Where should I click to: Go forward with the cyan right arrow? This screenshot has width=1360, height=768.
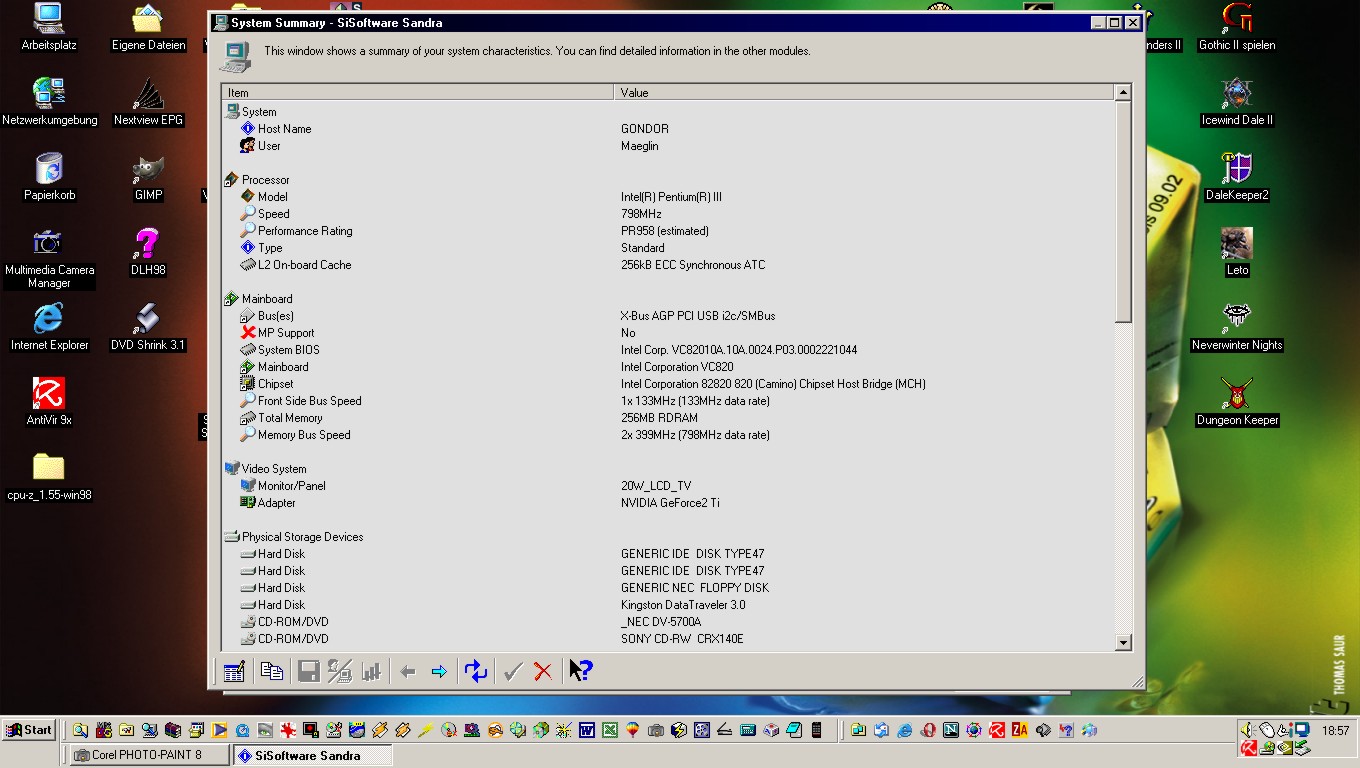pyautogui.click(x=439, y=672)
